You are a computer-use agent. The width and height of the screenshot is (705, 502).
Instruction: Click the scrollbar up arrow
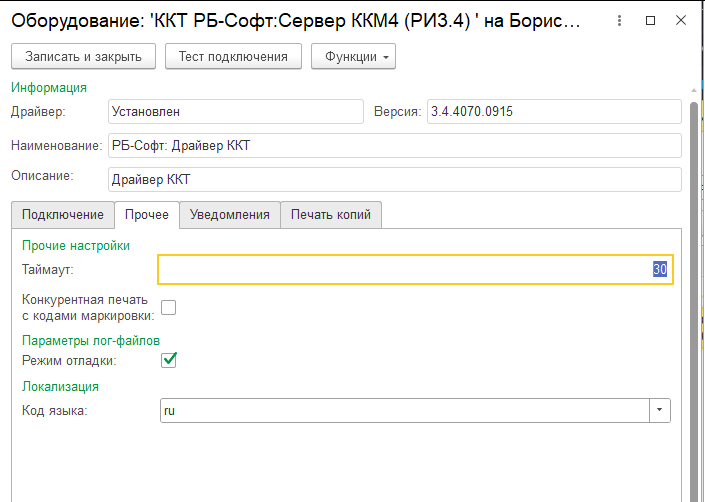pos(694,90)
